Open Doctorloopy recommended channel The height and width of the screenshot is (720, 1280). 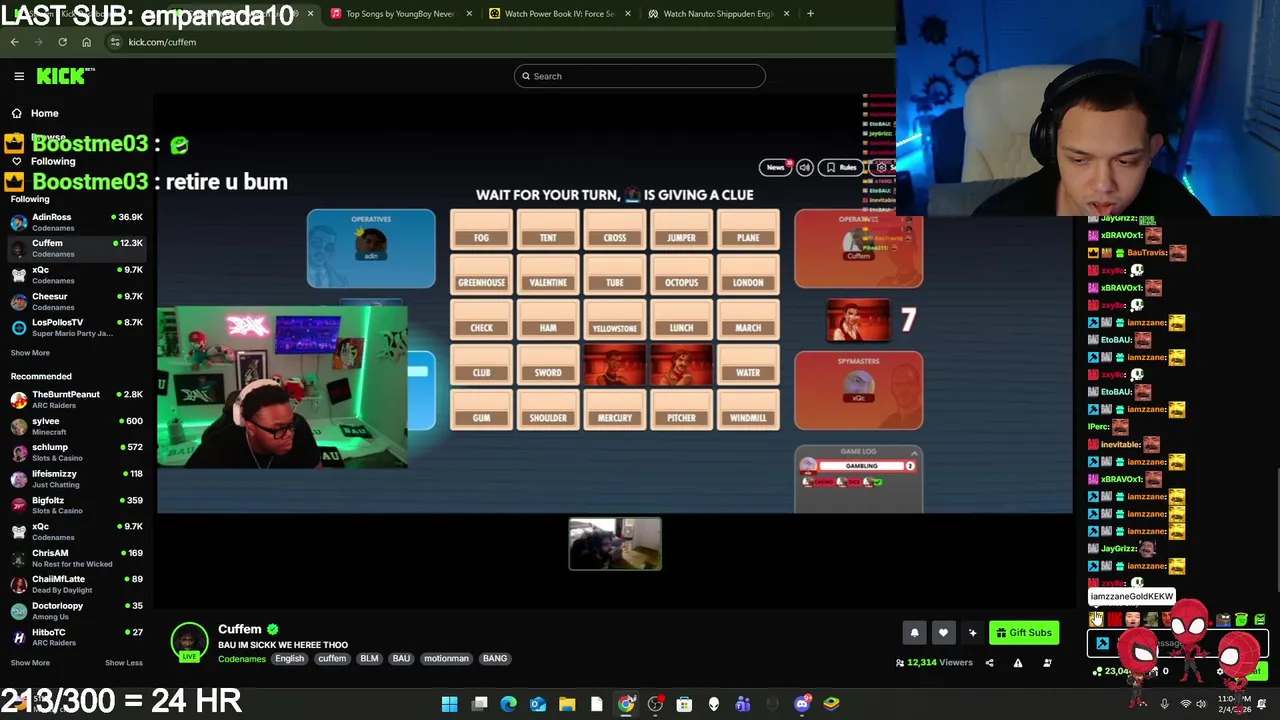click(77, 611)
